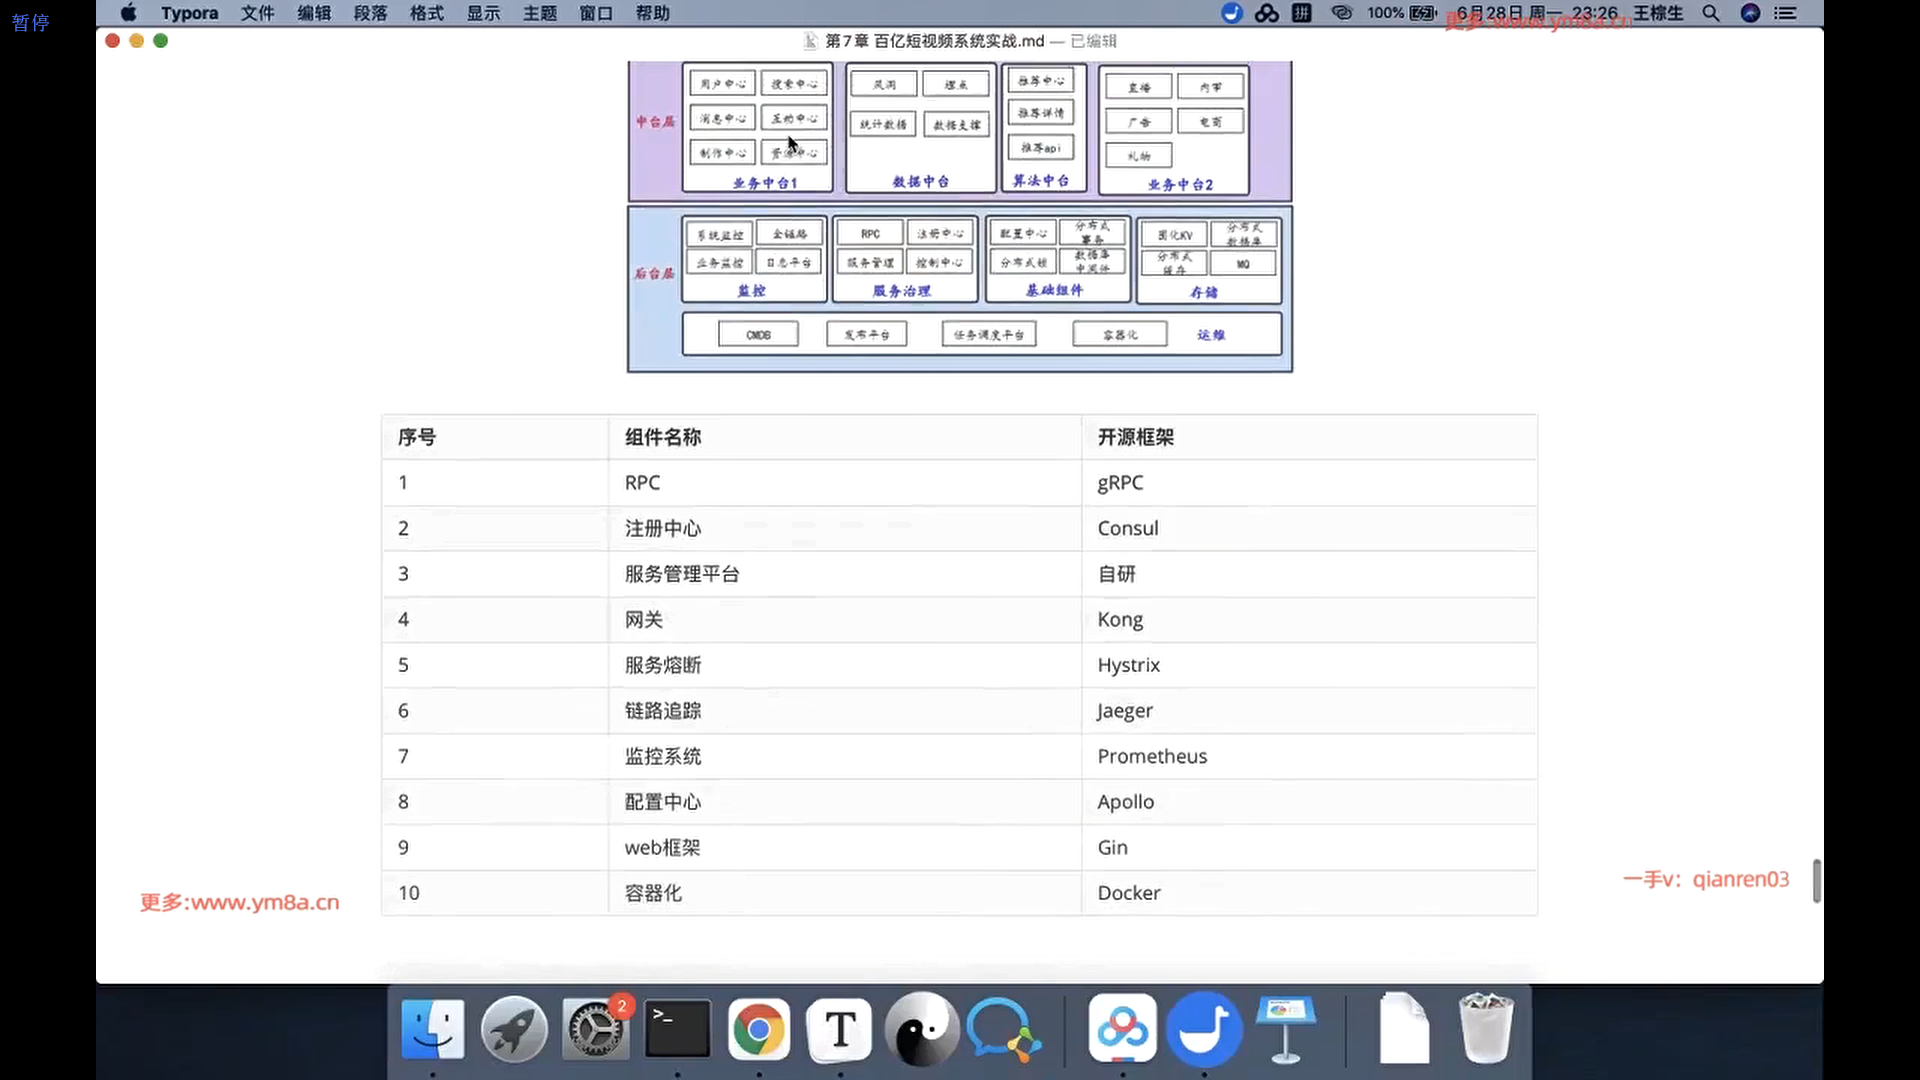Open Baidu Netdisk cloud icon in dock

click(x=1122, y=1029)
